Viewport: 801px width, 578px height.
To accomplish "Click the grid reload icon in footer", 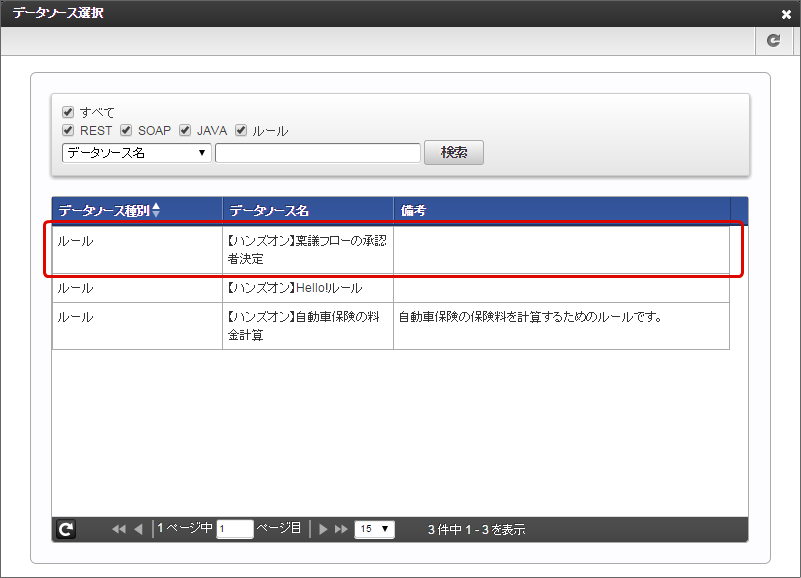I will click(66, 529).
